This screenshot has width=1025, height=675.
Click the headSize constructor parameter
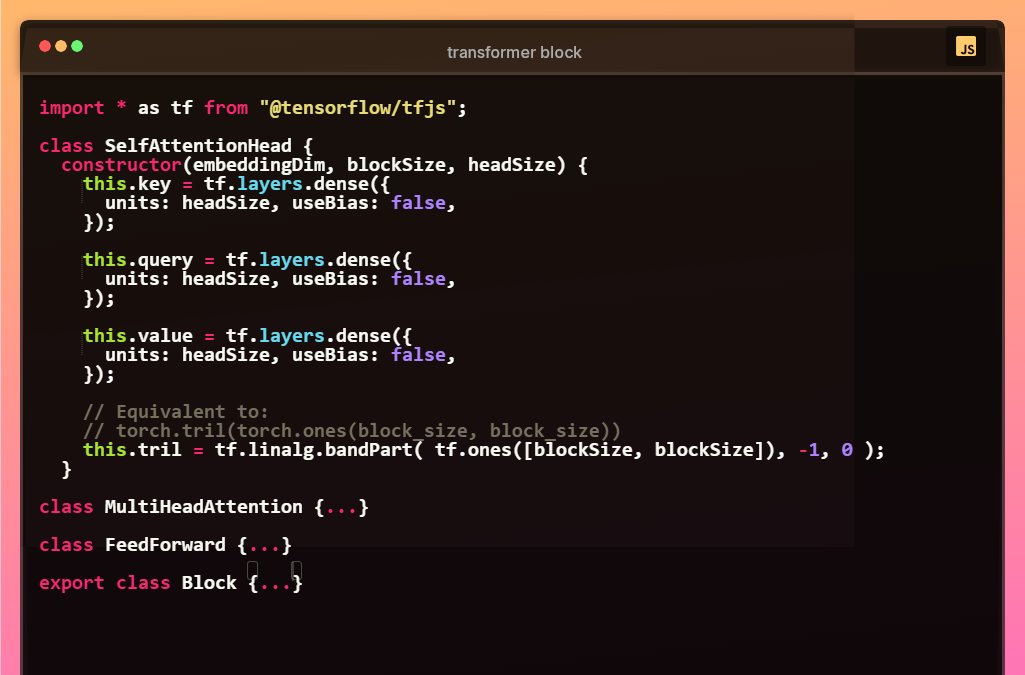click(511, 165)
